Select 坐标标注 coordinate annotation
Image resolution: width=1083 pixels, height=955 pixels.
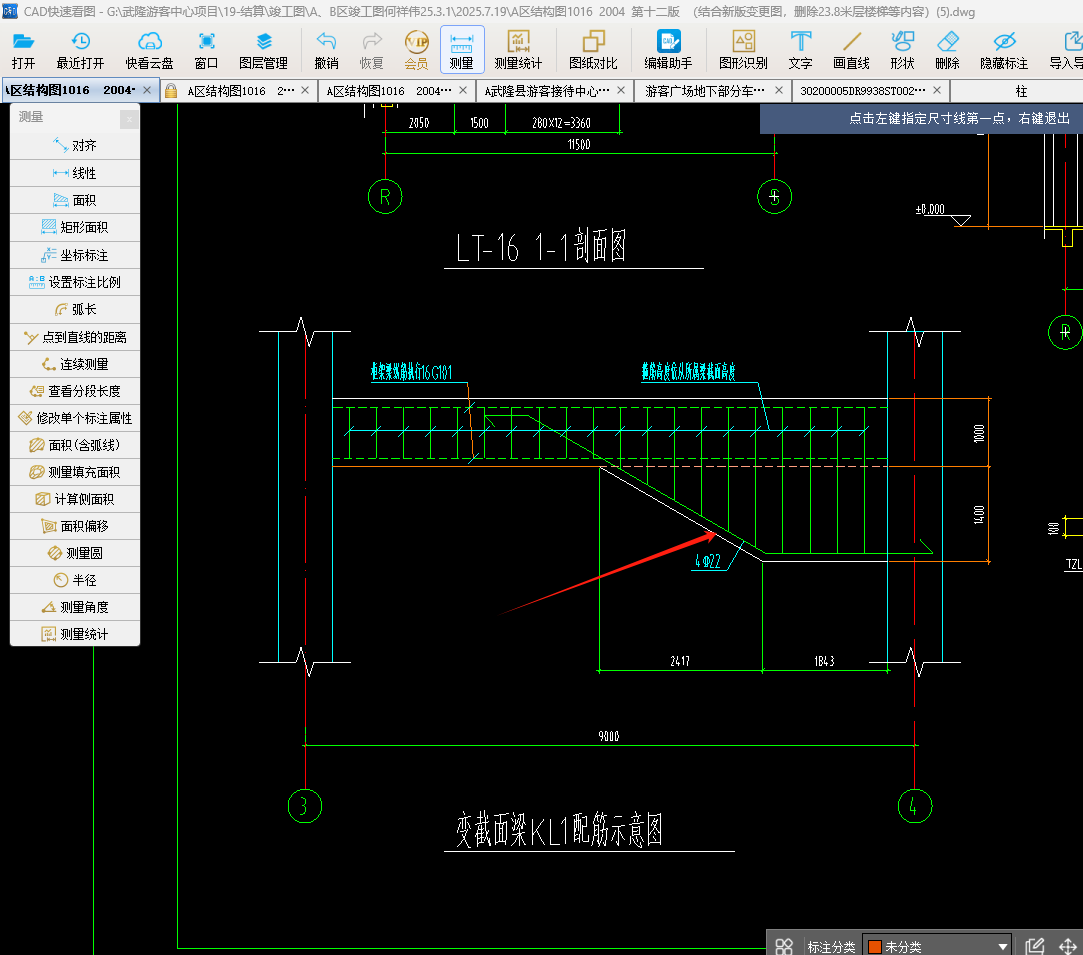(x=75, y=255)
